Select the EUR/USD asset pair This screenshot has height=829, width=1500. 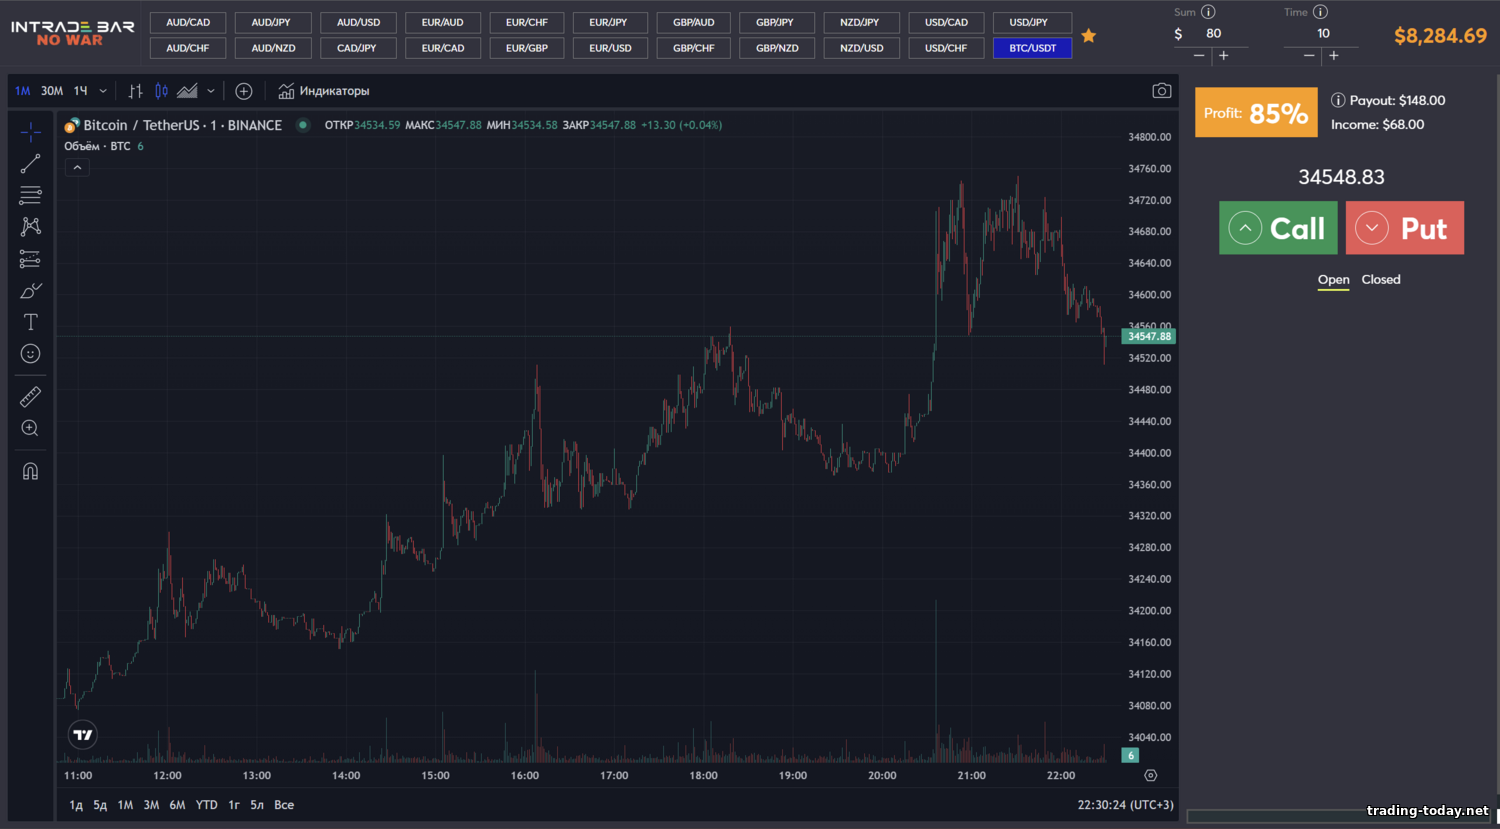coord(610,48)
